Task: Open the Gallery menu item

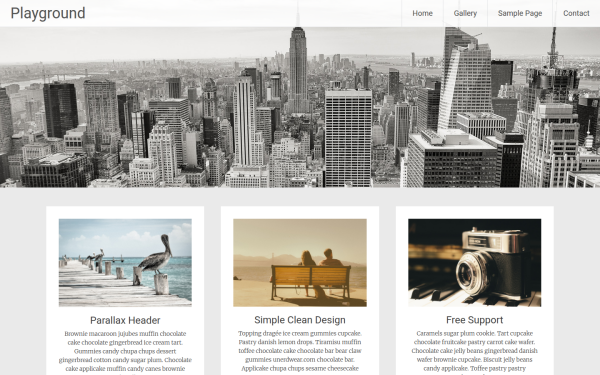Action: [x=465, y=13]
